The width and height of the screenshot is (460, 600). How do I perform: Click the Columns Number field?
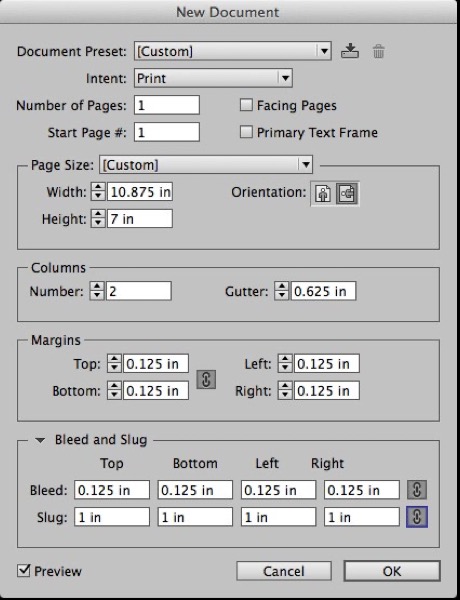139,291
